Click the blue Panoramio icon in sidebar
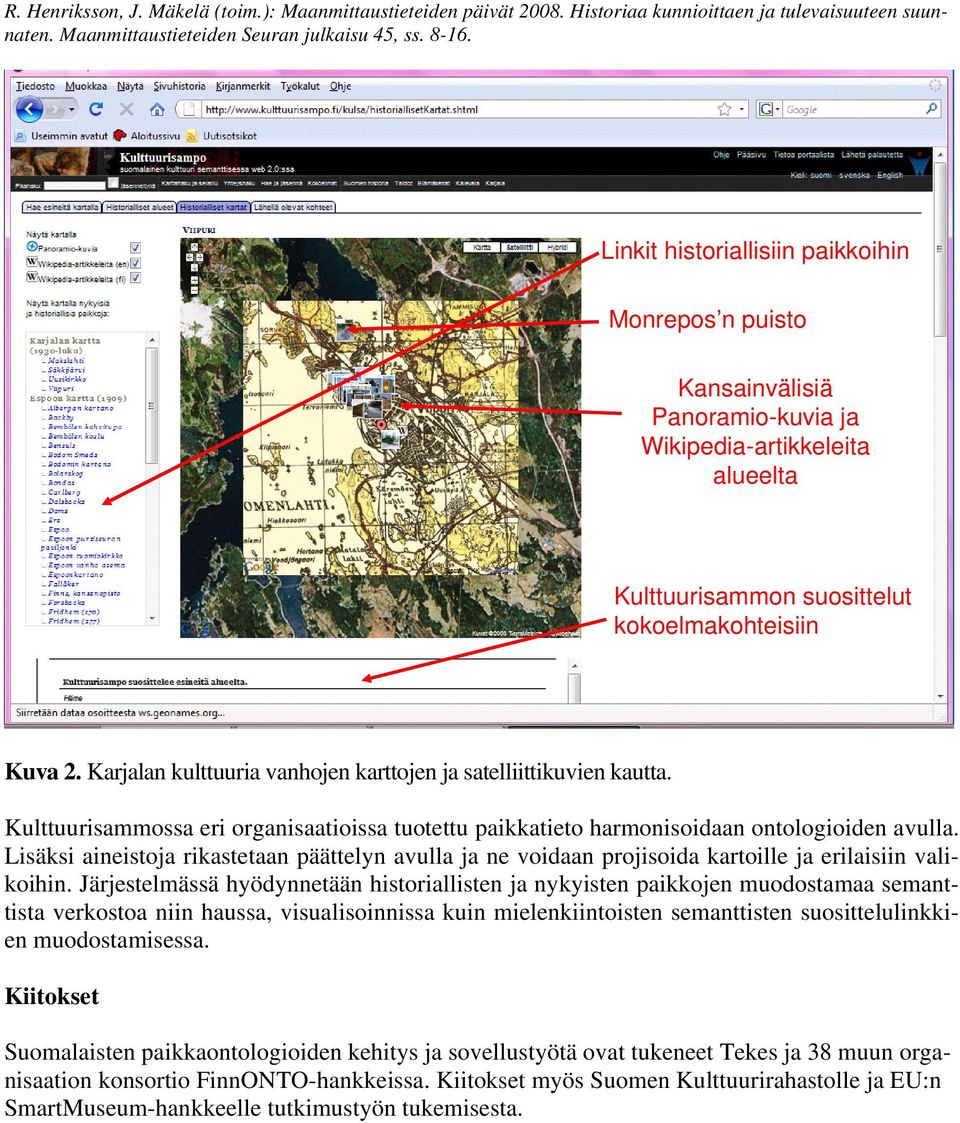 pos(32,247)
